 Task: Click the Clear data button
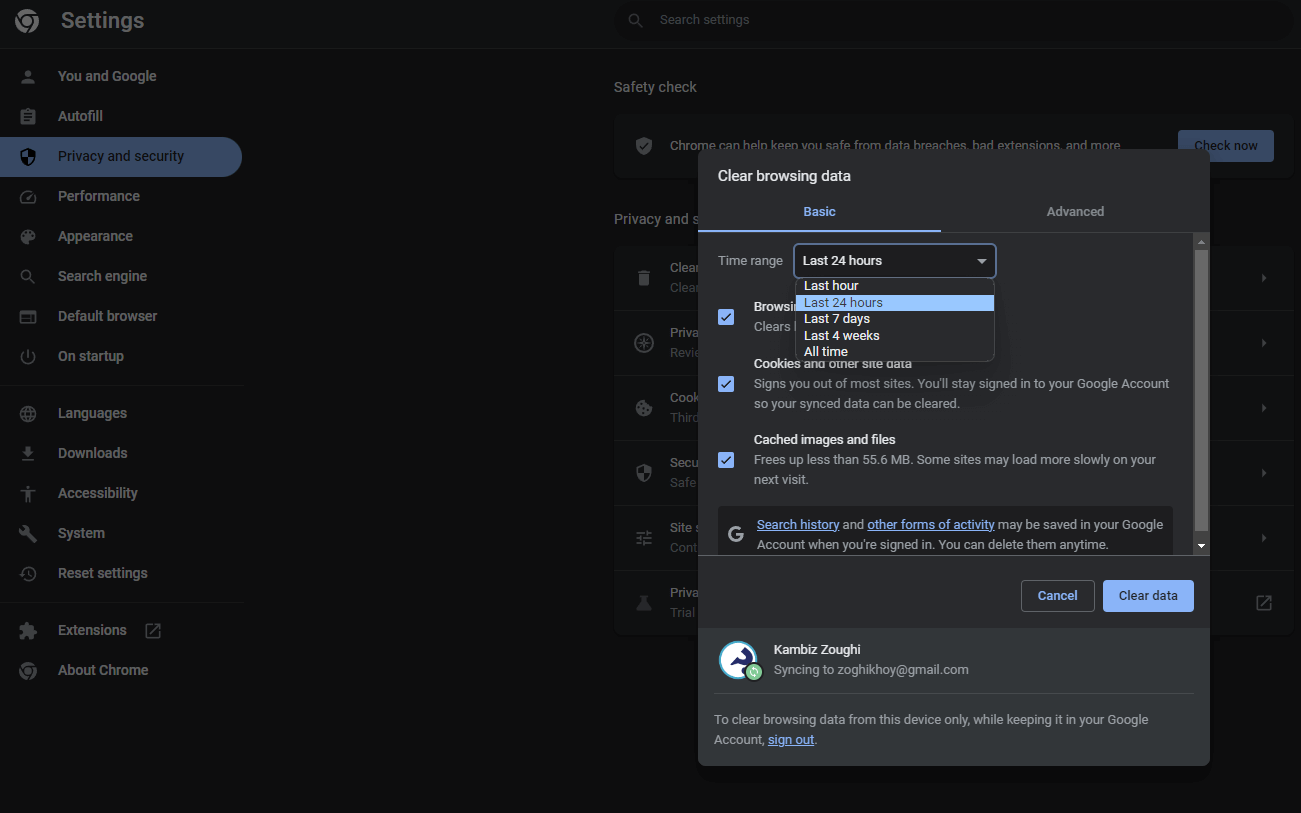point(1148,596)
